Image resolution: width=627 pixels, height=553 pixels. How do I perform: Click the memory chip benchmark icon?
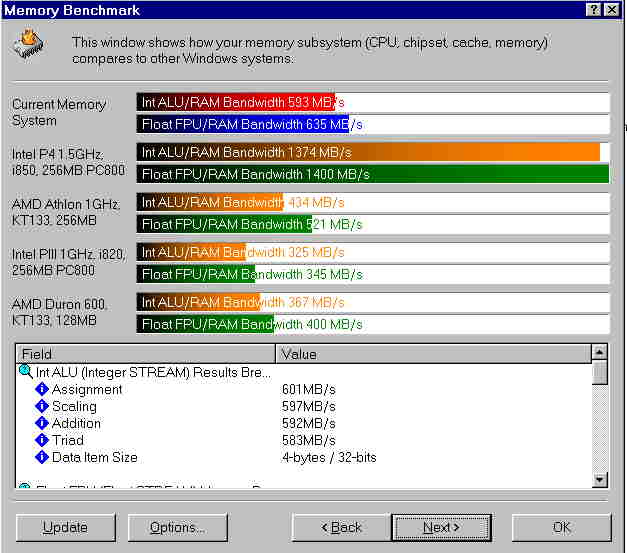pos(29,44)
